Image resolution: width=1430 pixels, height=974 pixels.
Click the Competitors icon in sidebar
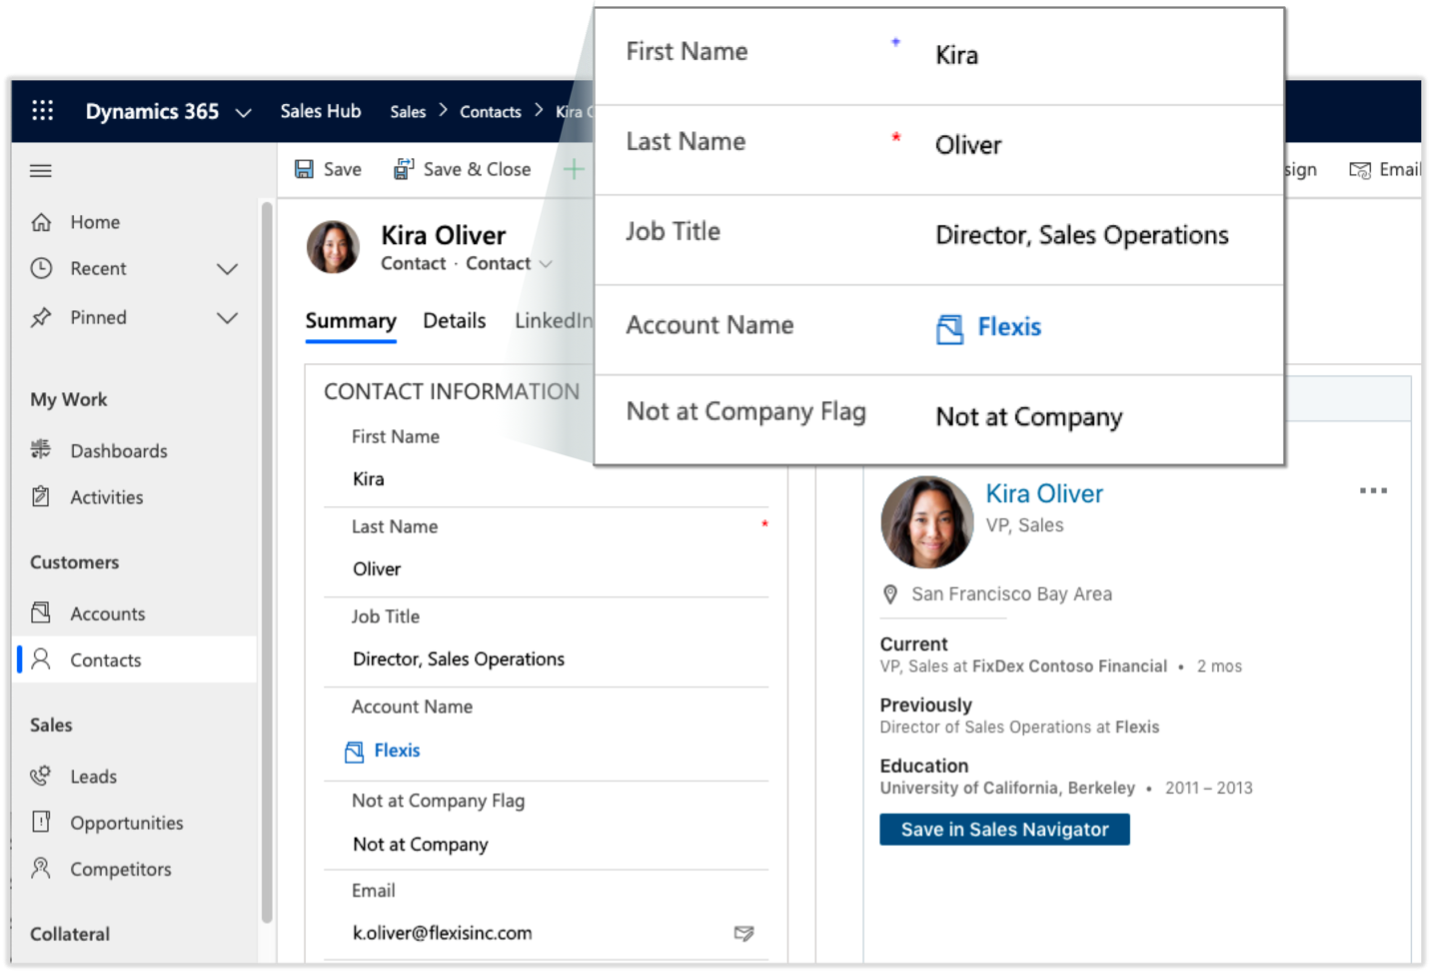(41, 868)
